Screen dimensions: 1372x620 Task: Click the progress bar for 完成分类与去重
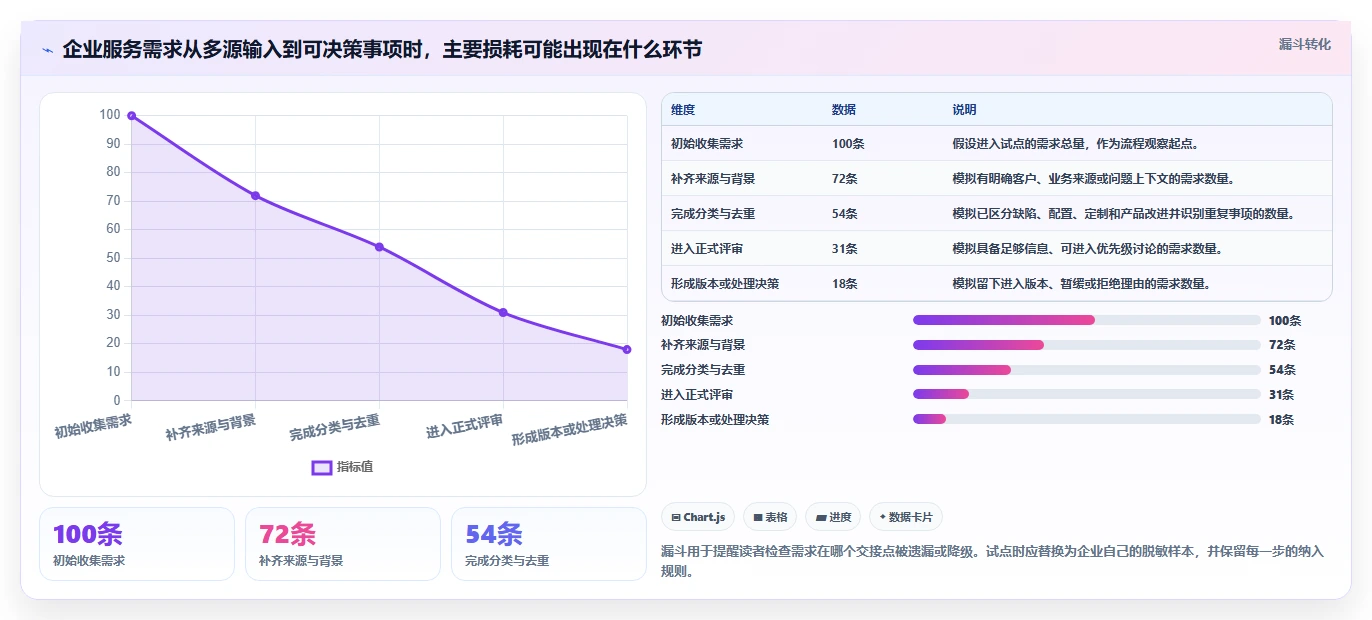[1086, 370]
